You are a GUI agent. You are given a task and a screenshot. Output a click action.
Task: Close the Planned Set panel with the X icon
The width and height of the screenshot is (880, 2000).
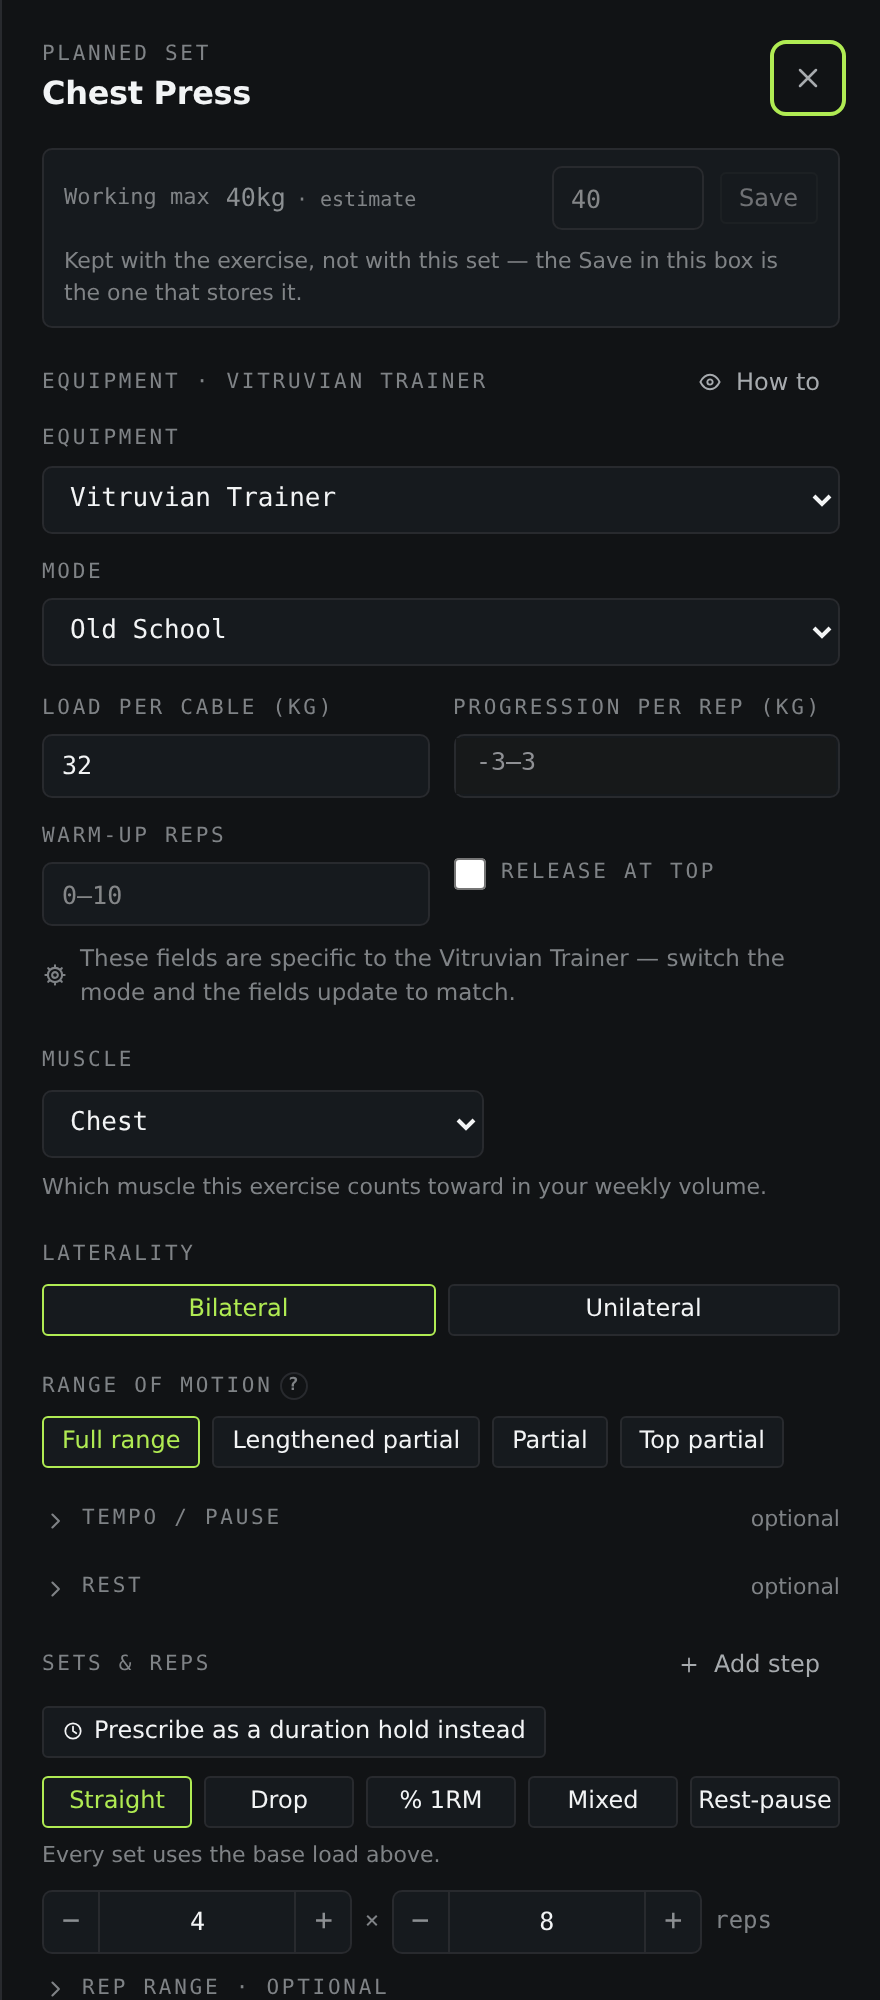pyautogui.click(x=808, y=78)
